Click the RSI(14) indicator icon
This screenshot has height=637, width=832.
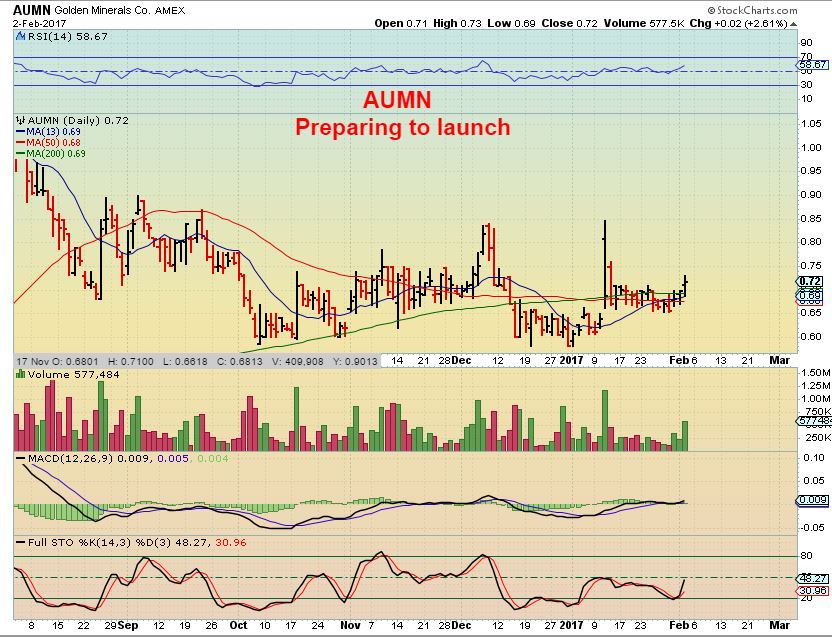tap(20, 36)
